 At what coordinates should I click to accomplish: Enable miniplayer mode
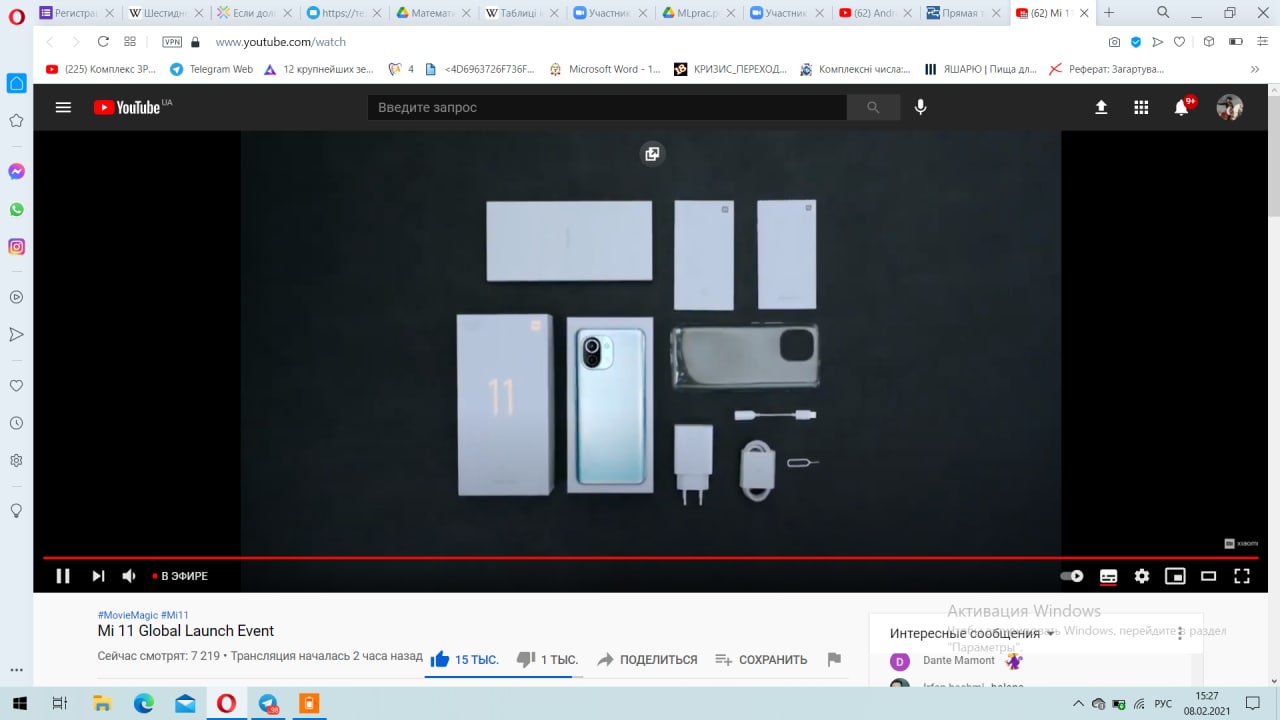1175,576
